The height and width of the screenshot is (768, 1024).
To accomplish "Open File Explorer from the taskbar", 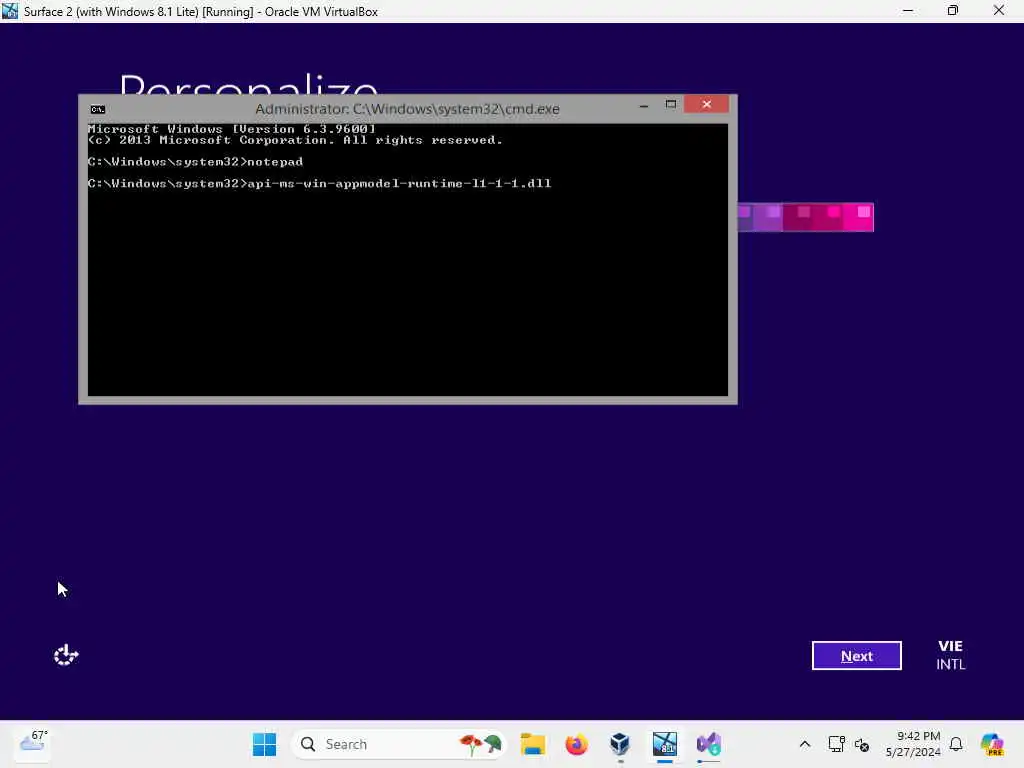I will tap(533, 744).
